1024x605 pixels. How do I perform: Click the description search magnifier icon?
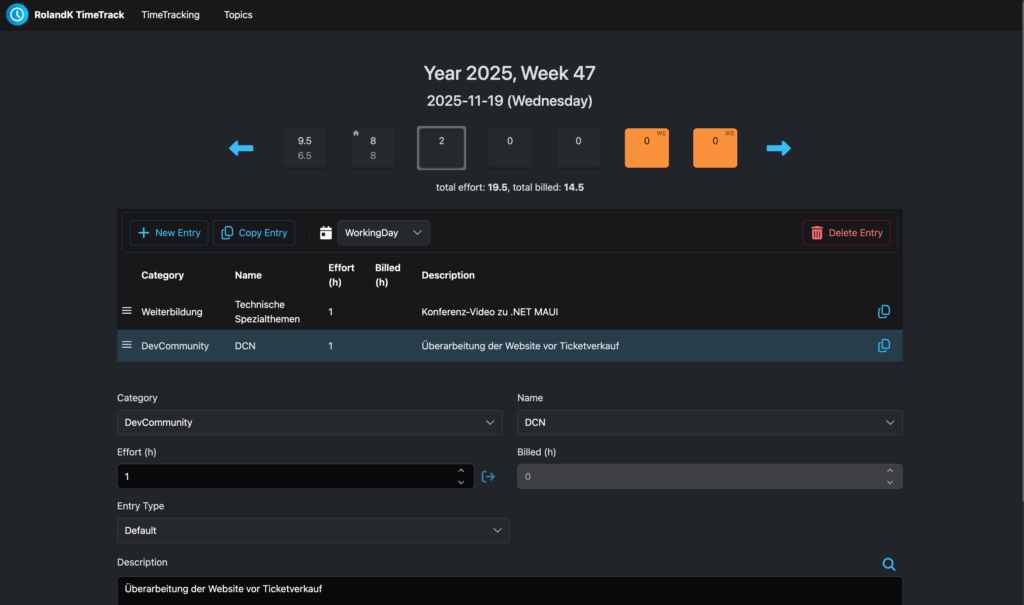888,565
